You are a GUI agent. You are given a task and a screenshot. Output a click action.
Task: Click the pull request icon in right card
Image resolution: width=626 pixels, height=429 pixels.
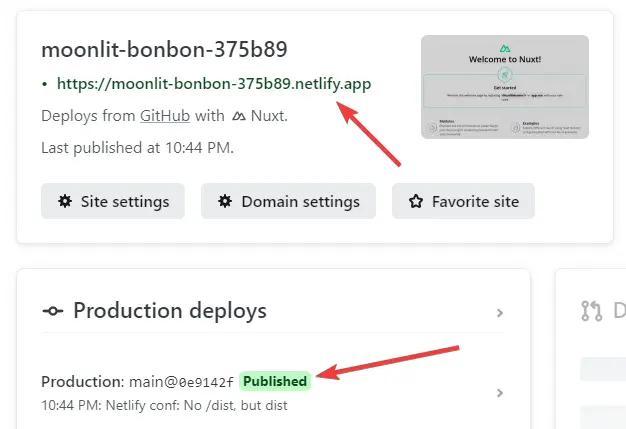pyautogui.click(x=591, y=311)
